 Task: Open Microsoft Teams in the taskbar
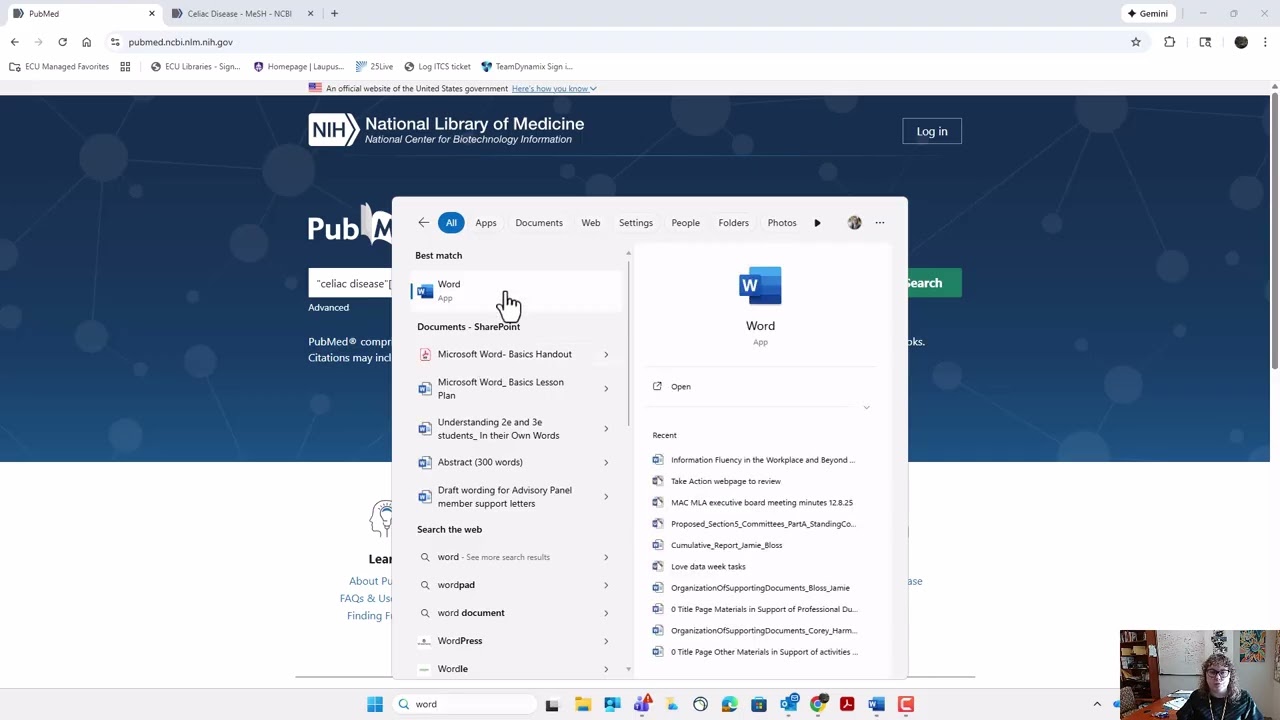642,704
